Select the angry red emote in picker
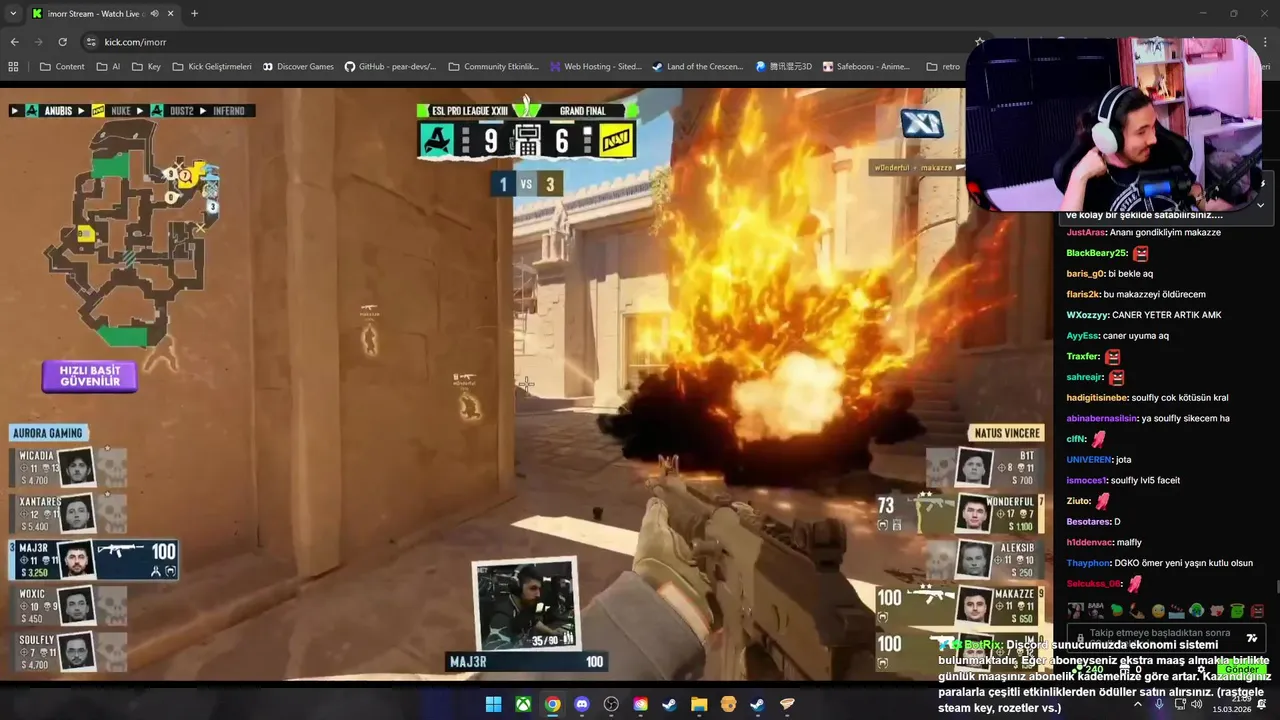The height and width of the screenshot is (720, 1280). (x=1257, y=611)
